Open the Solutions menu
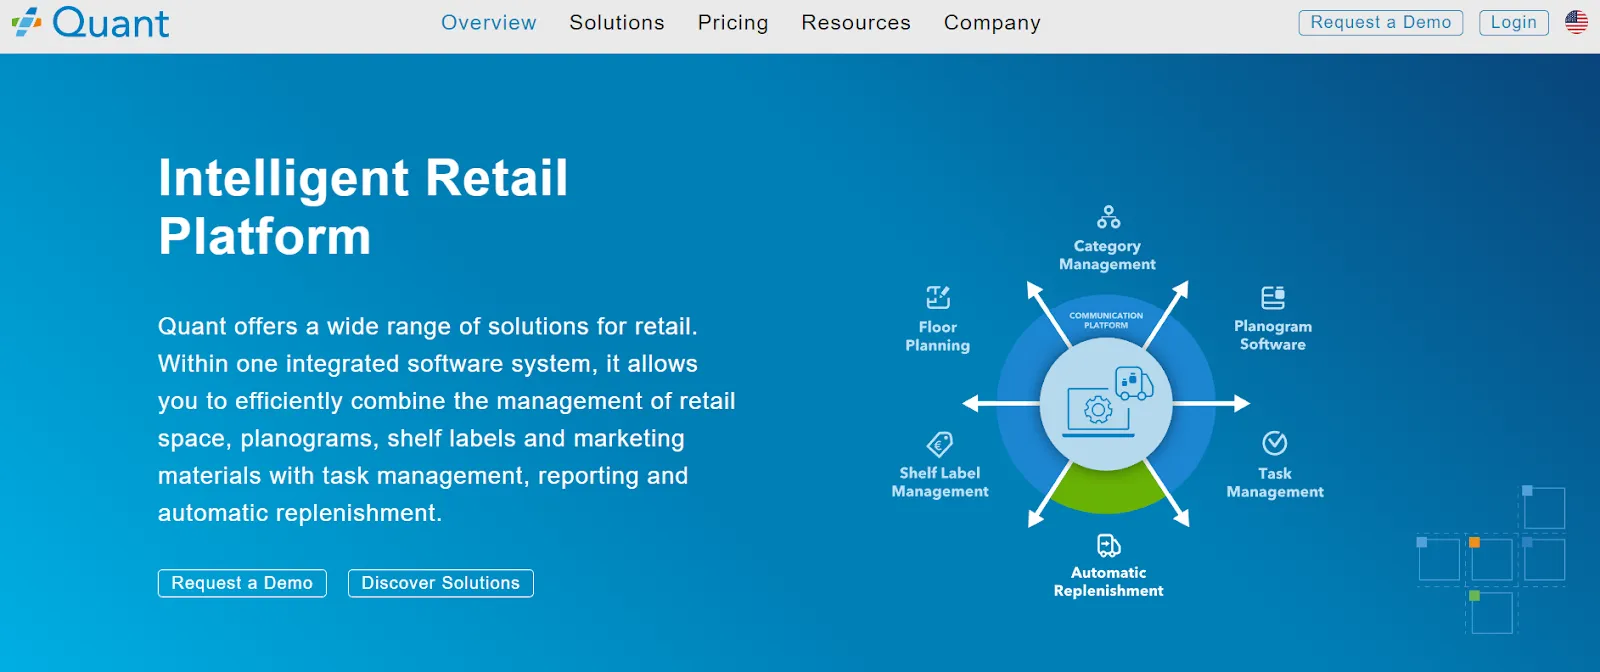Image resolution: width=1600 pixels, height=672 pixels. click(617, 23)
